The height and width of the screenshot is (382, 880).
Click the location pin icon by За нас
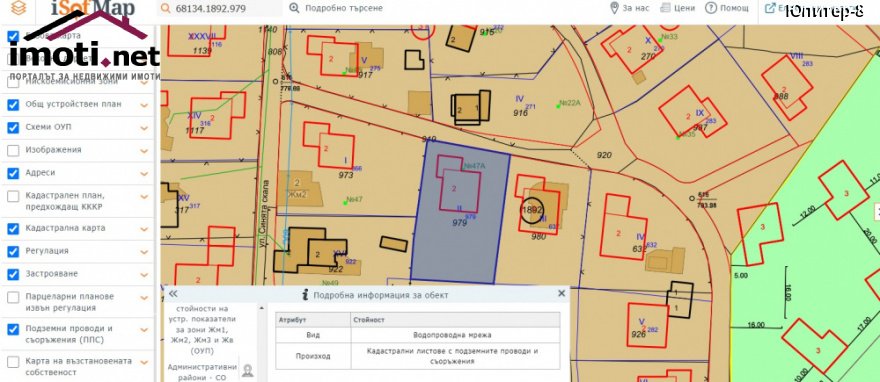coord(614,8)
